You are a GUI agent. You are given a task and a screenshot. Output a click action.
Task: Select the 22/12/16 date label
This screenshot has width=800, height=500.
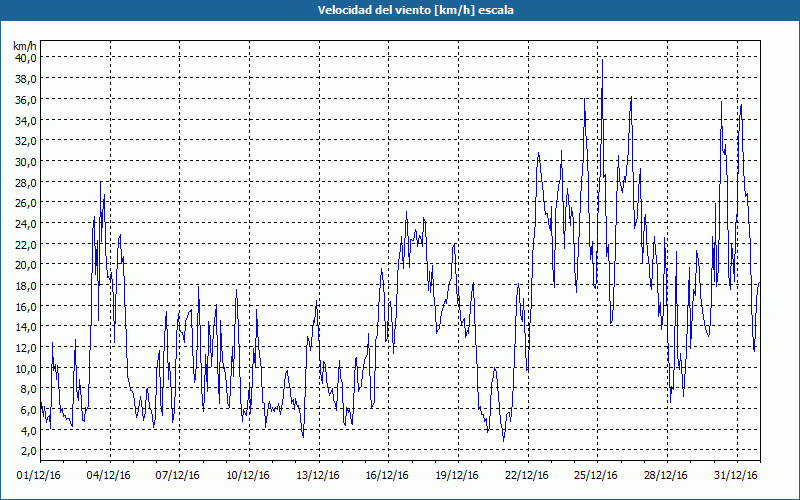(527, 475)
